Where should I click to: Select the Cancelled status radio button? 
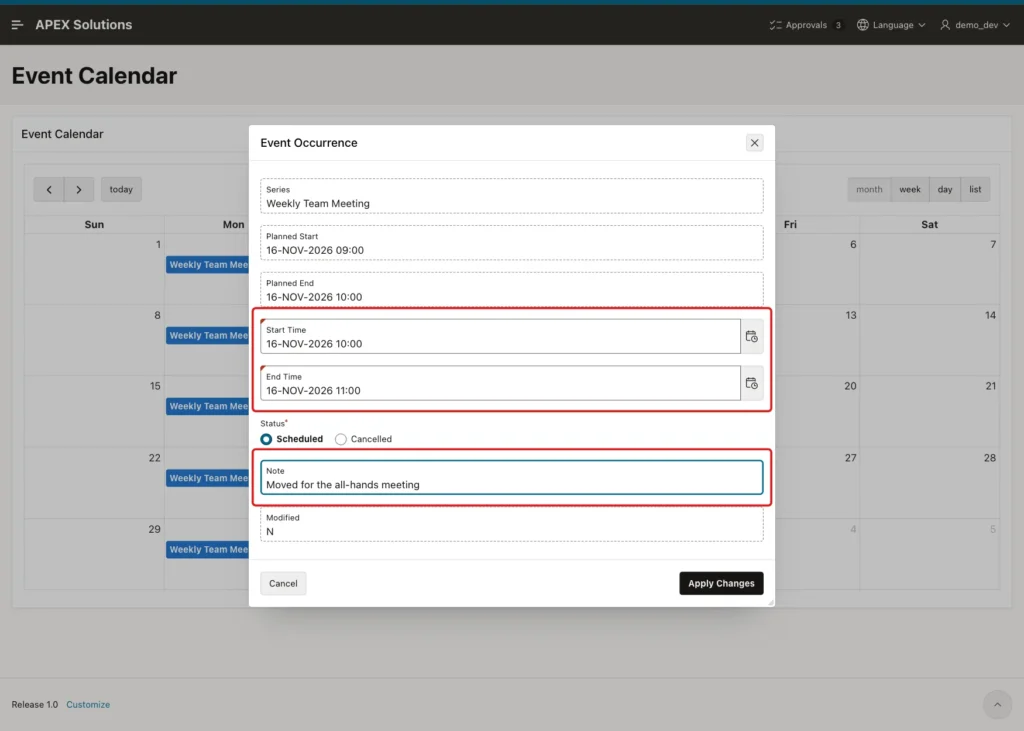click(341, 439)
